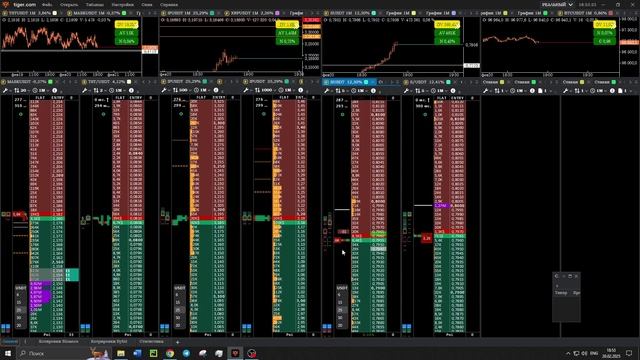Open Chrome from the taskbar
Viewport: 640px width, 360px height.
[170, 353]
